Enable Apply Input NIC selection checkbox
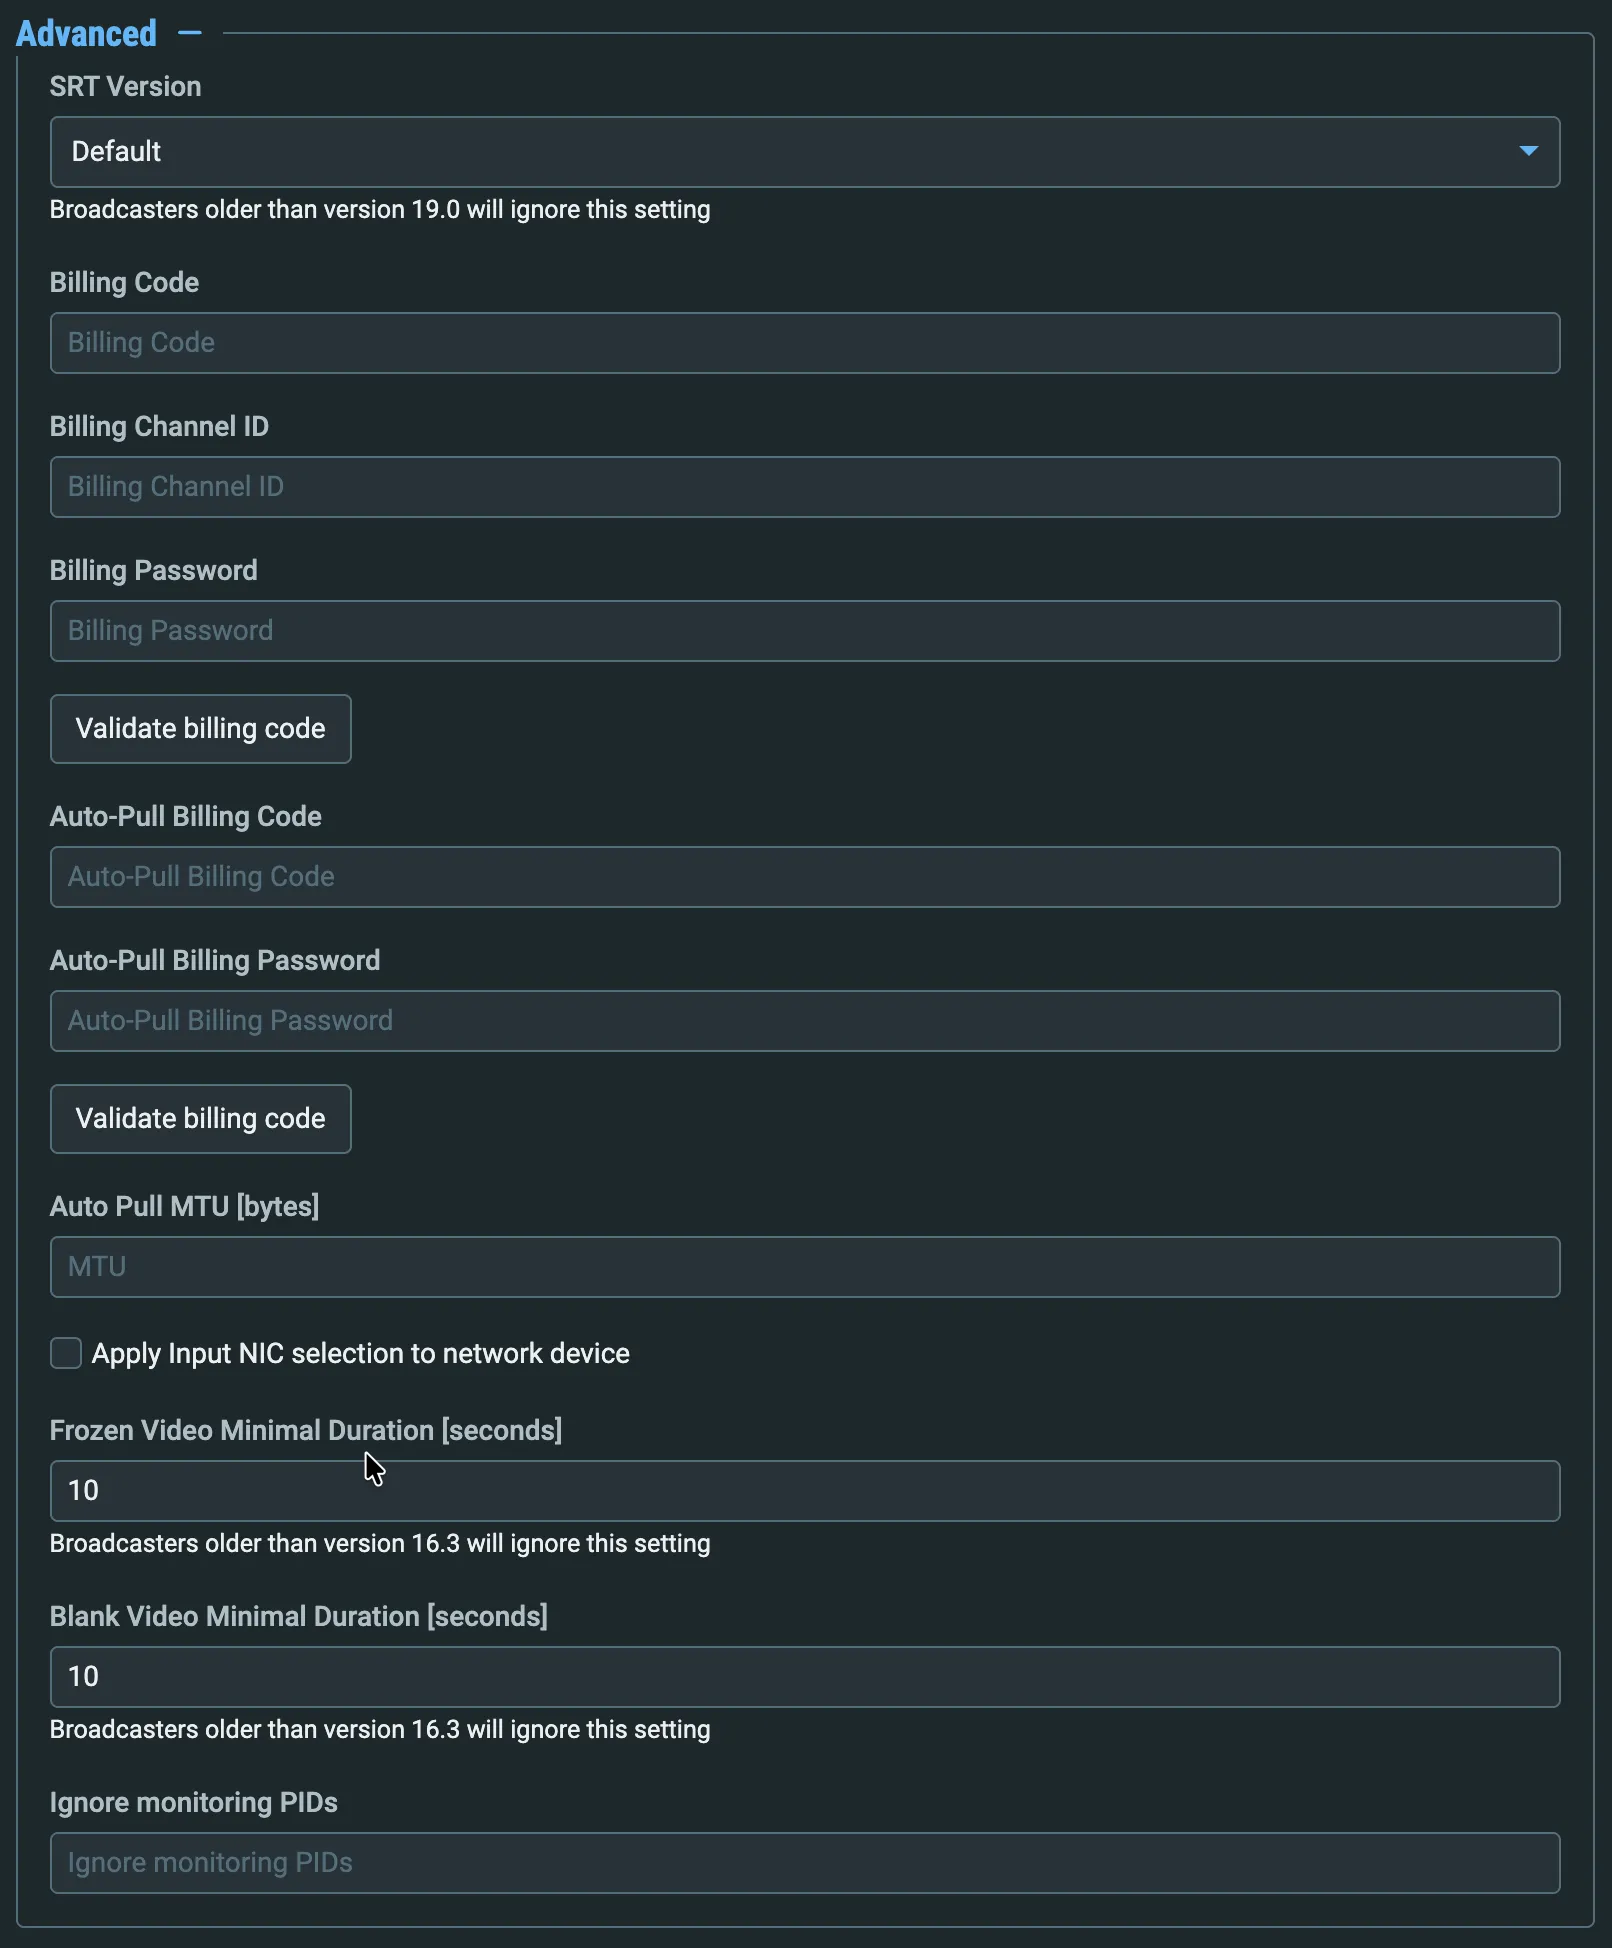1612x1948 pixels. pos(66,1353)
